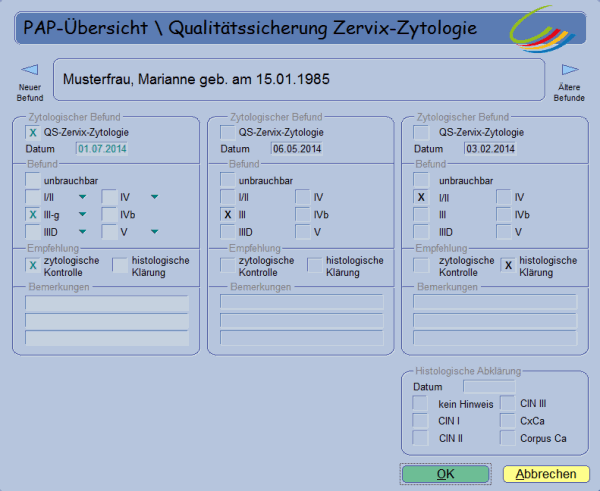Viewport: 600px width, 491px height.
Task: Uncheck QS-Zervix-Zytologie for 01.07.2014 finding
Action: click(x=34, y=132)
